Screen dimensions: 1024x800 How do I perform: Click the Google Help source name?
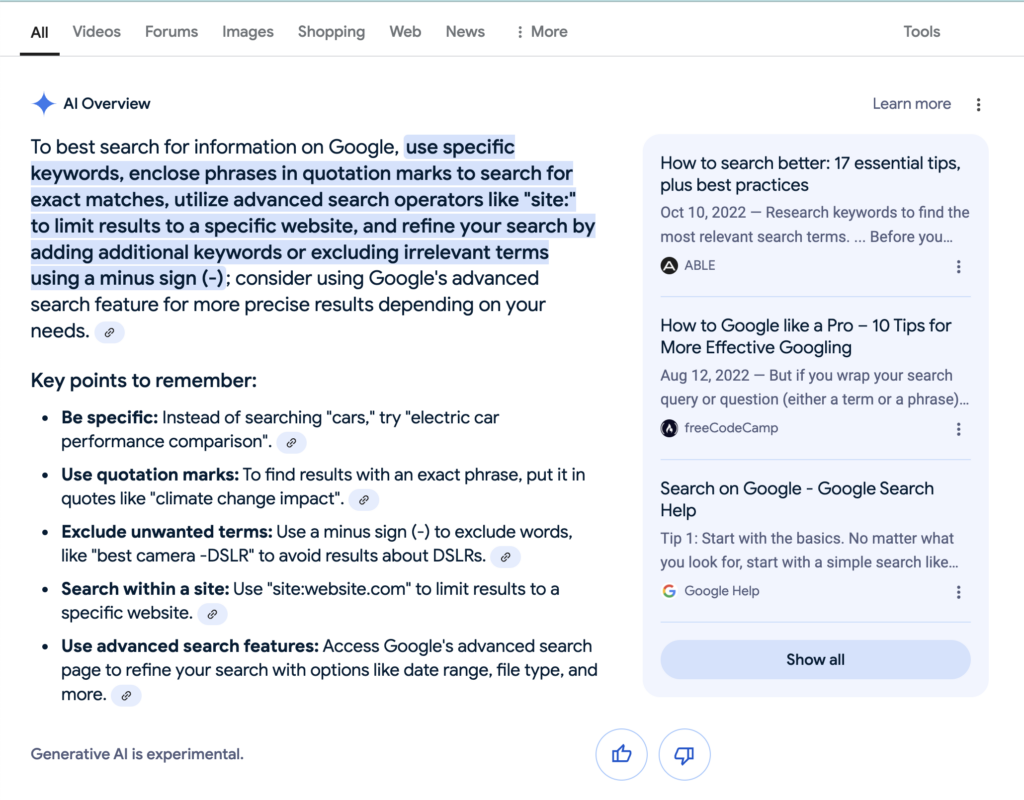pos(722,591)
